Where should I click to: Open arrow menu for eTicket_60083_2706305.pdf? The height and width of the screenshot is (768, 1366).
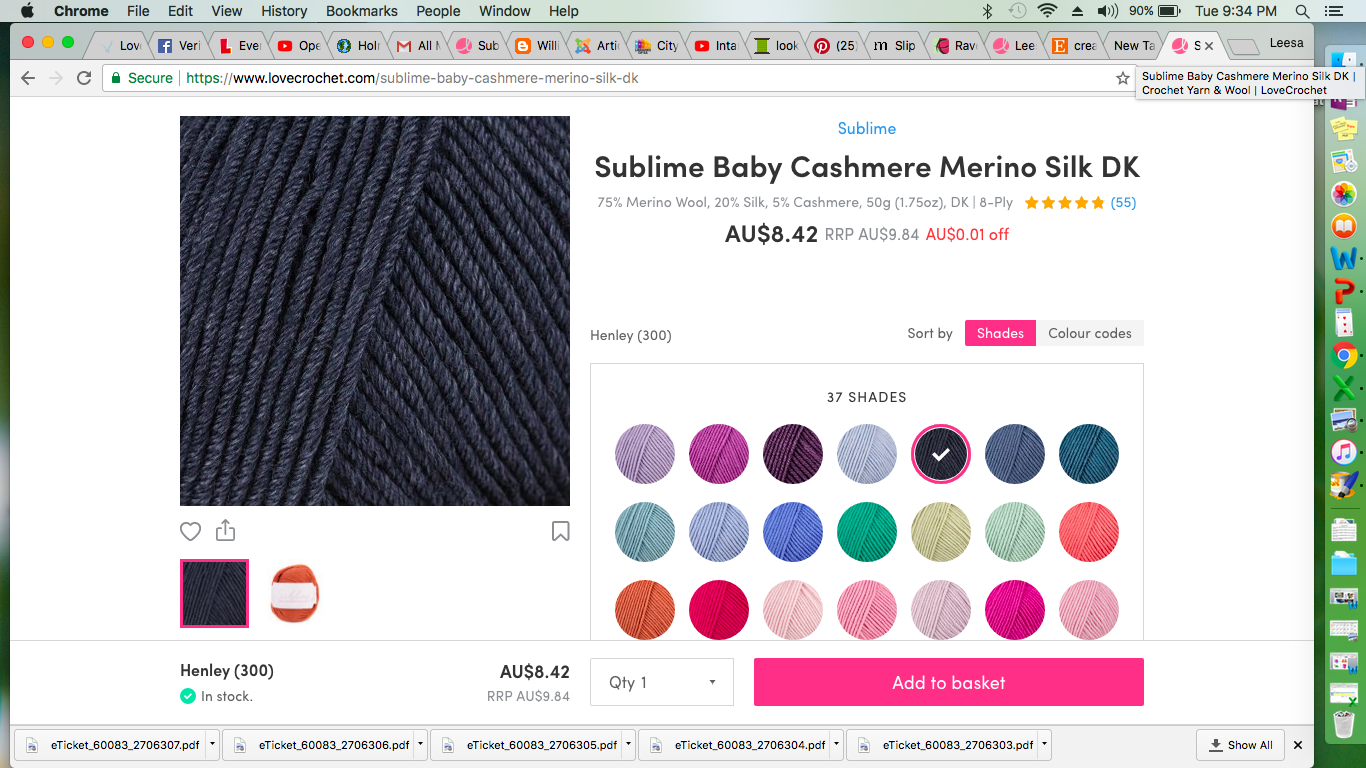629,745
